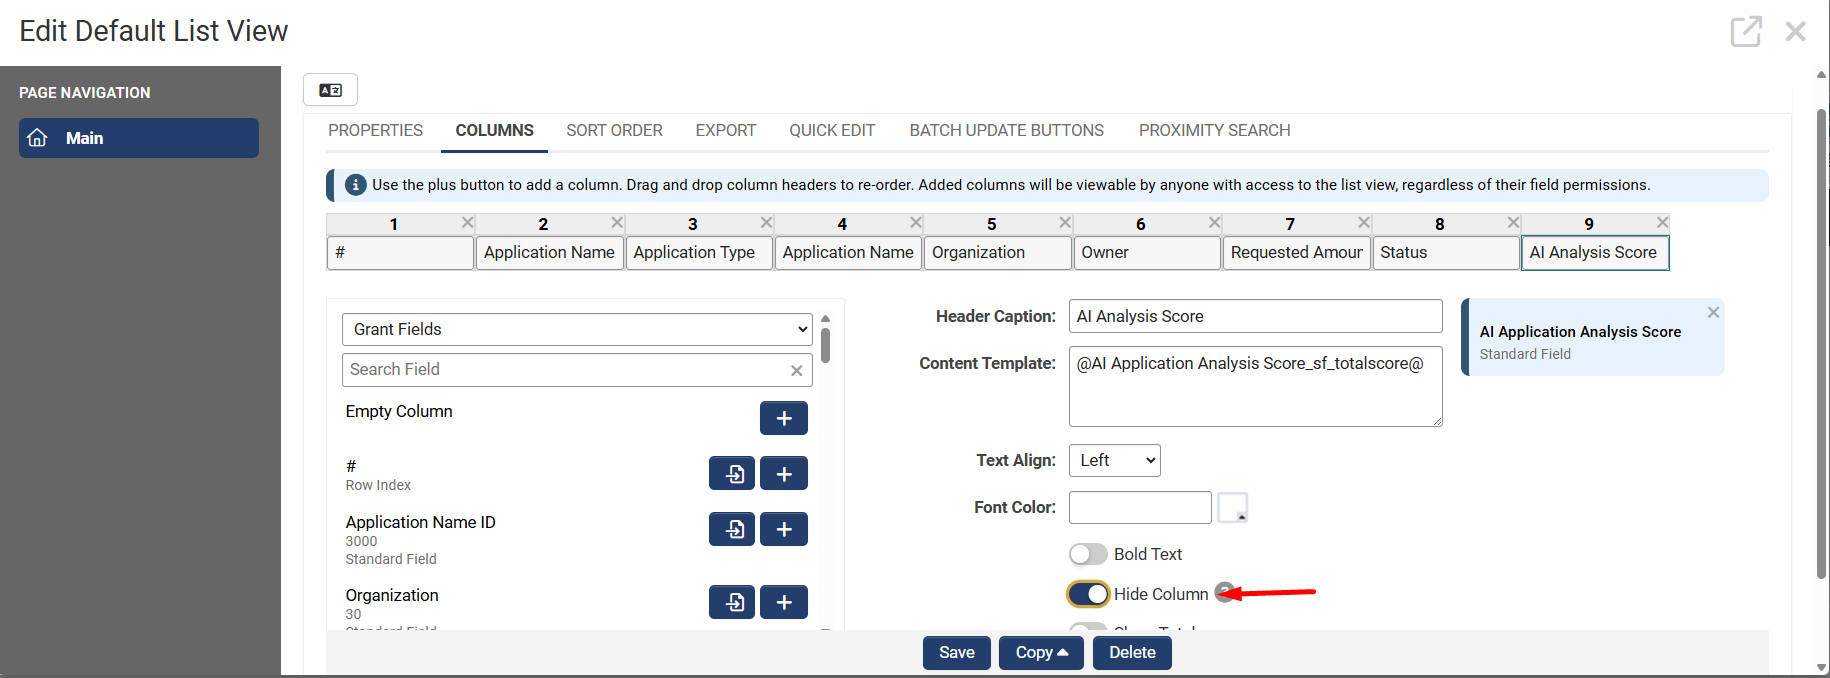Remove column 6 with its X icon
The image size is (1830, 678).
click(x=1214, y=222)
